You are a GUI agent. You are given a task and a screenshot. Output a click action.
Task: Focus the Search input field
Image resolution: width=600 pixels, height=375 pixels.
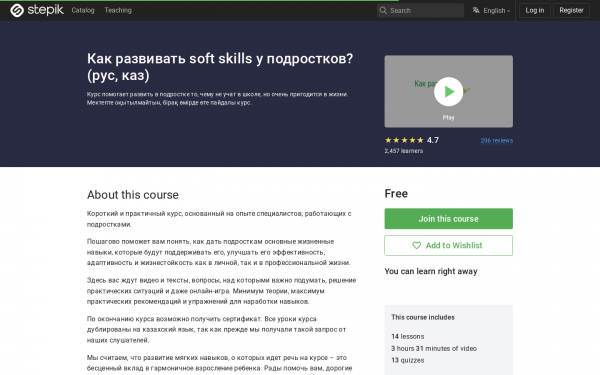coord(420,10)
